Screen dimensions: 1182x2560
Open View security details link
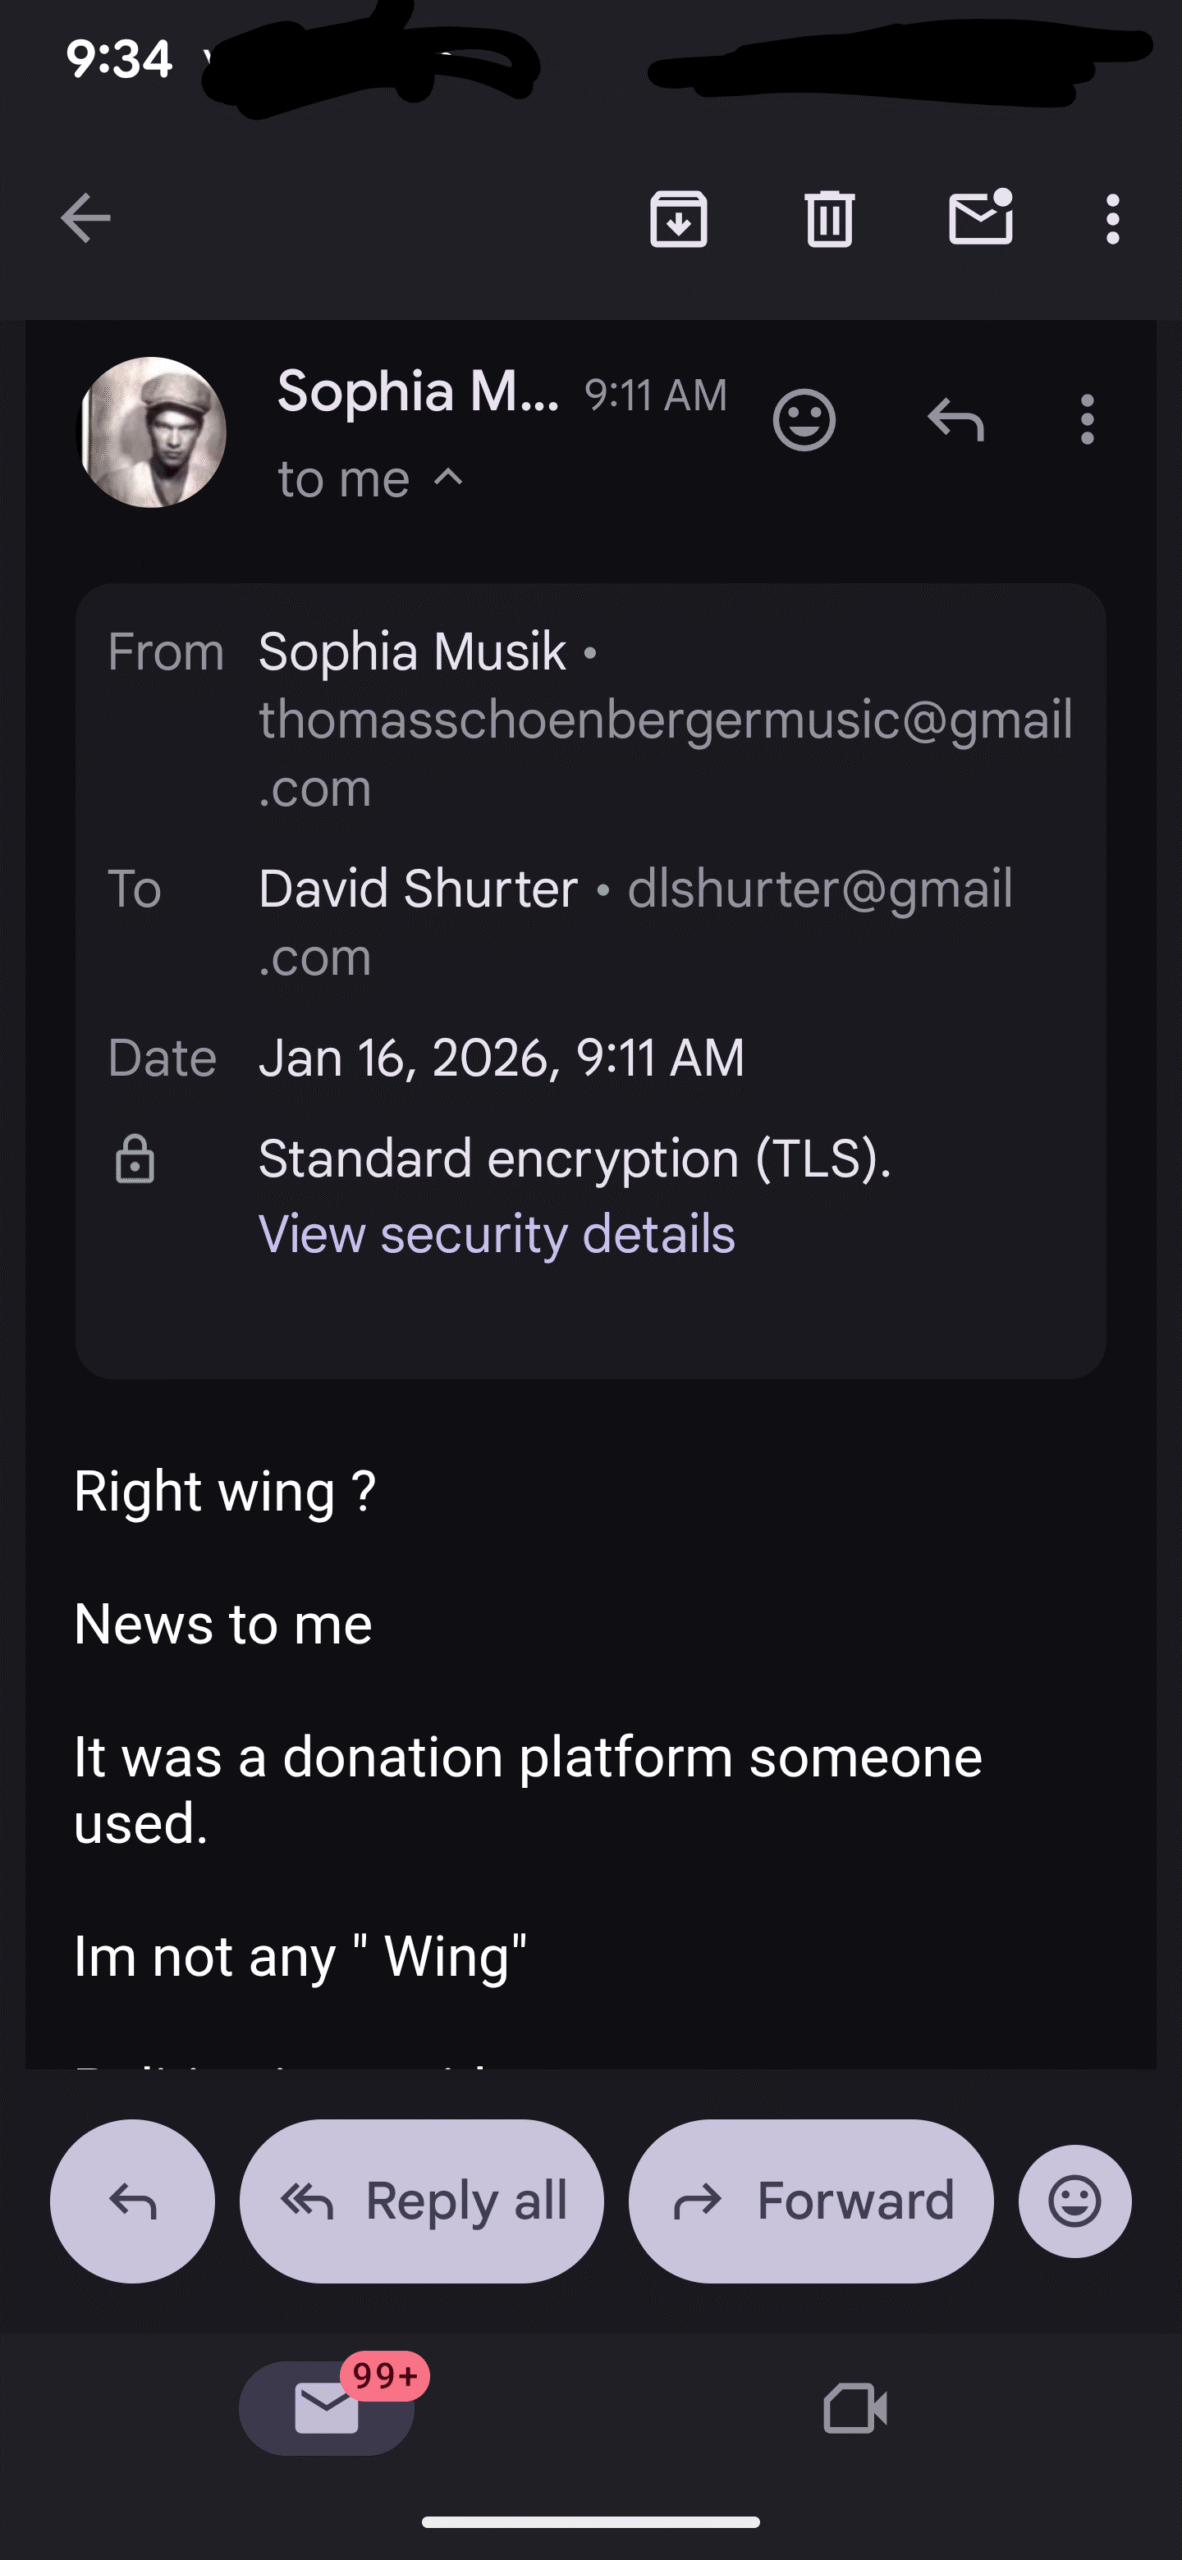tap(496, 1234)
